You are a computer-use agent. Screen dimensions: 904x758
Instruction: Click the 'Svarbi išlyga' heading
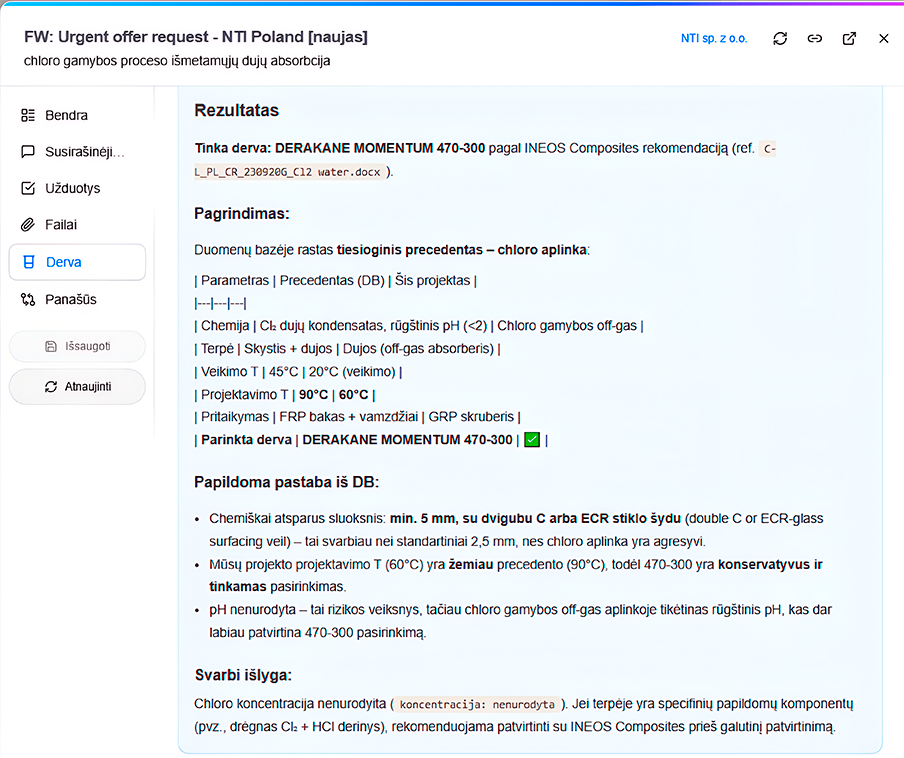(x=243, y=674)
